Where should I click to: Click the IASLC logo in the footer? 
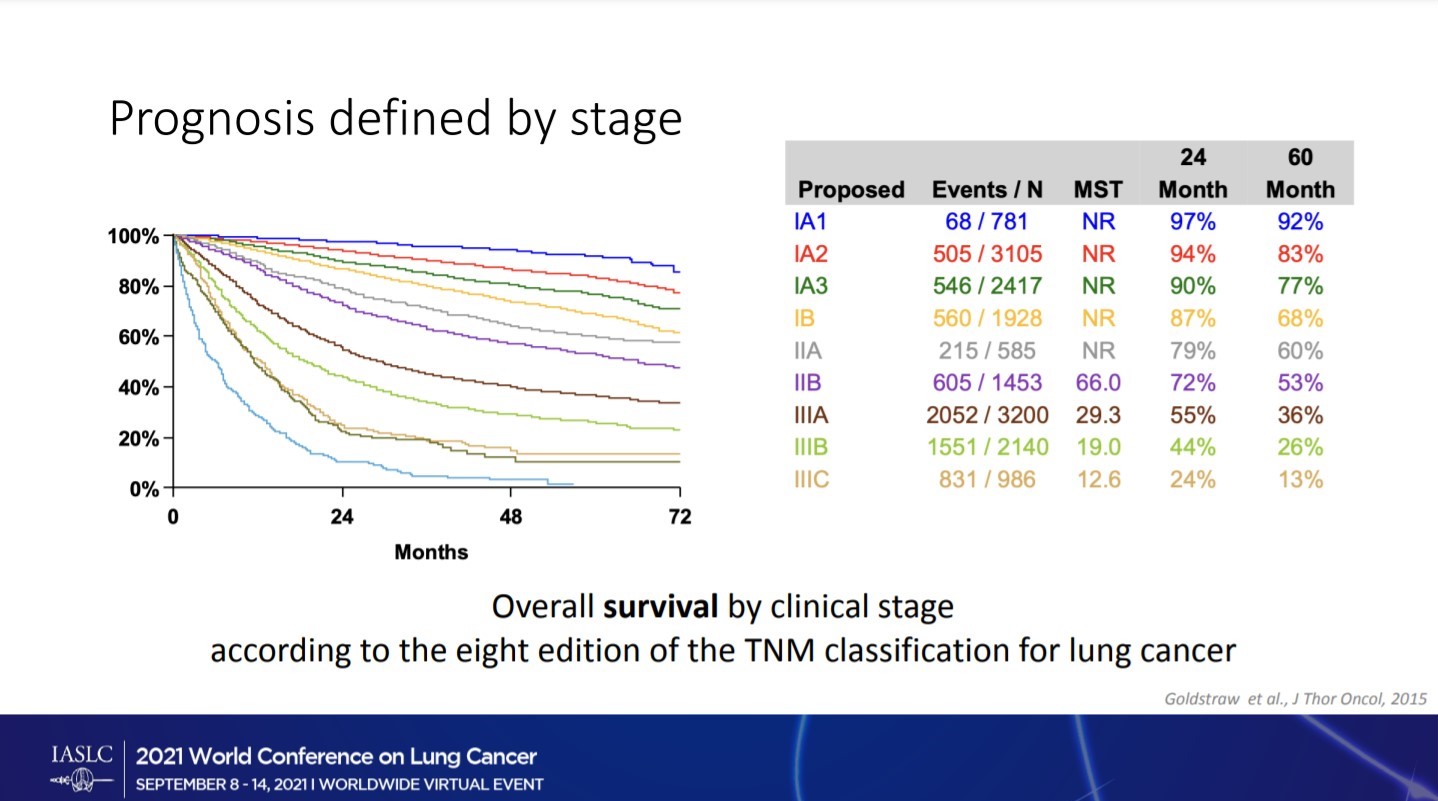[75, 766]
